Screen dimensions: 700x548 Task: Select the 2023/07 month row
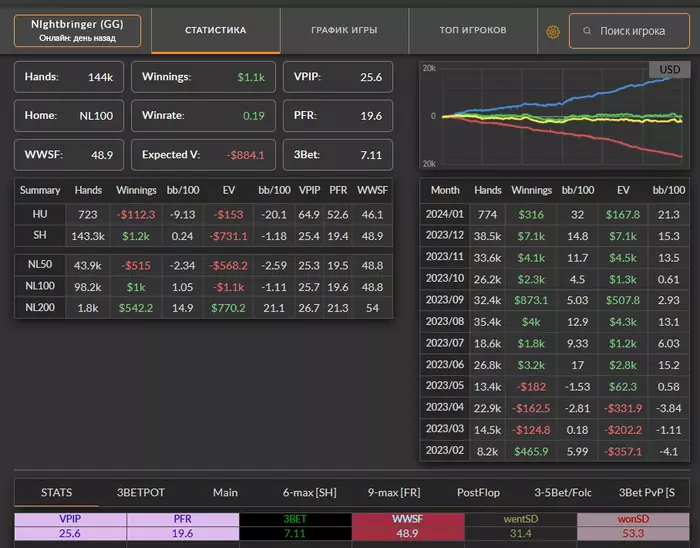(x=554, y=343)
